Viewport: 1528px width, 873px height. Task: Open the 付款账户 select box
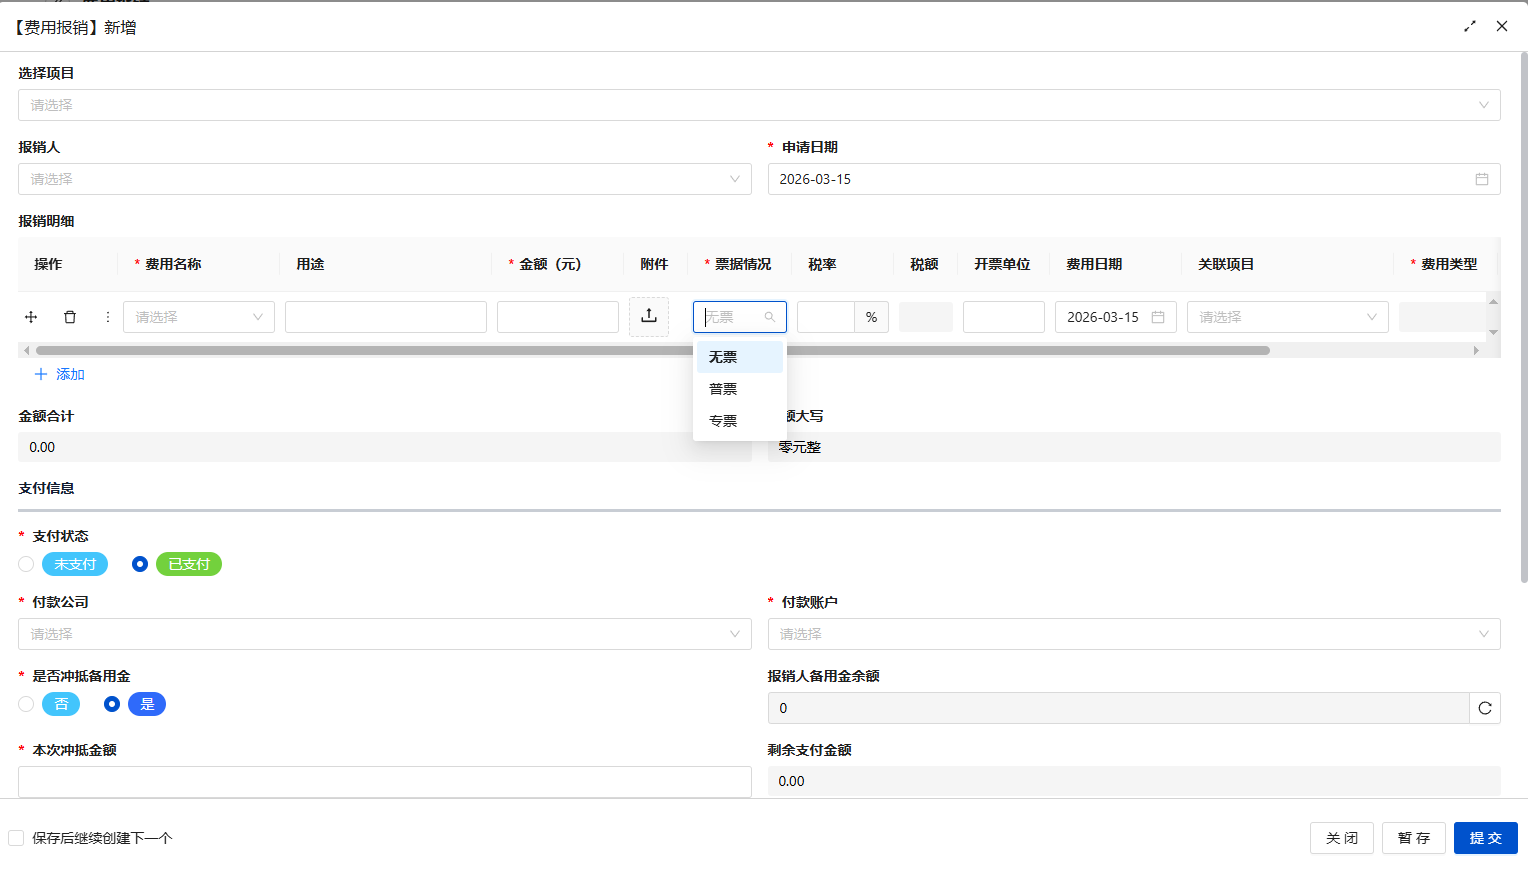[x=1133, y=634]
